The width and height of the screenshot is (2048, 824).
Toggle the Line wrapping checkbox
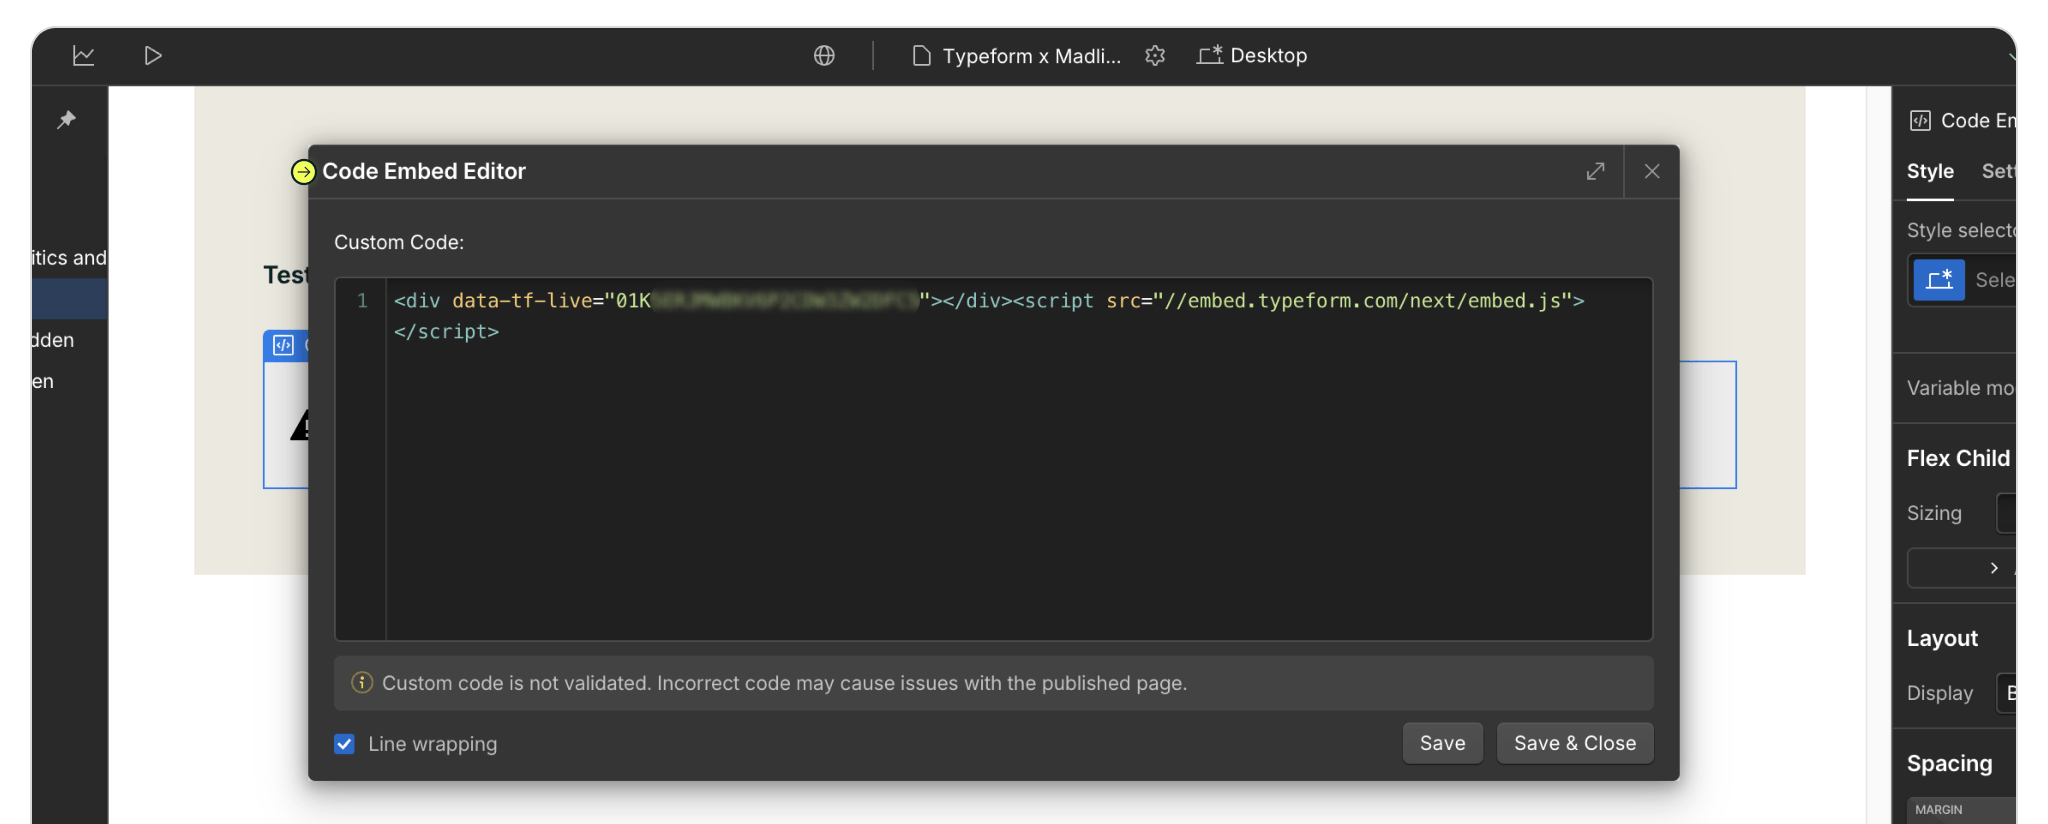click(344, 744)
